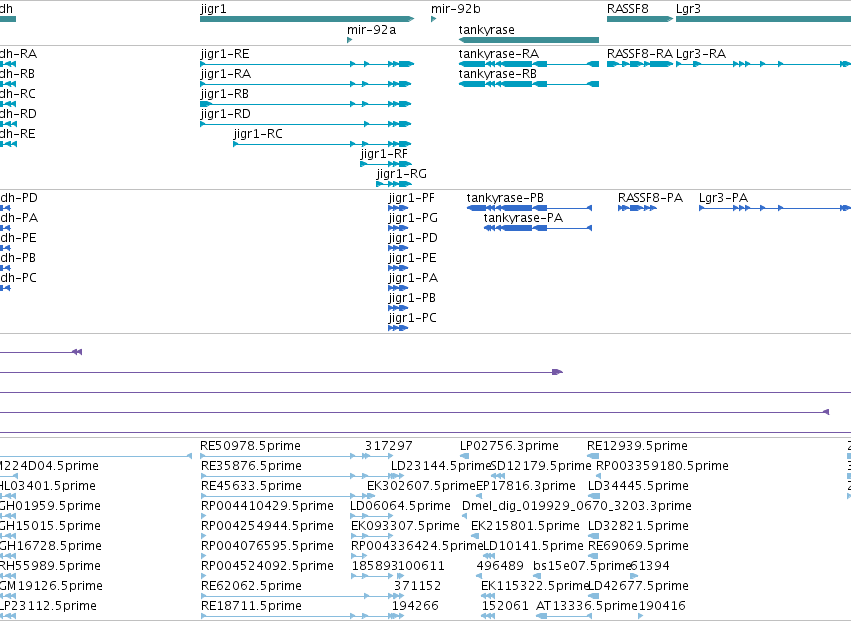This screenshot has width=851, height=621.
Task: Click the LD42677.5prime EST label
Action: (x=638, y=586)
